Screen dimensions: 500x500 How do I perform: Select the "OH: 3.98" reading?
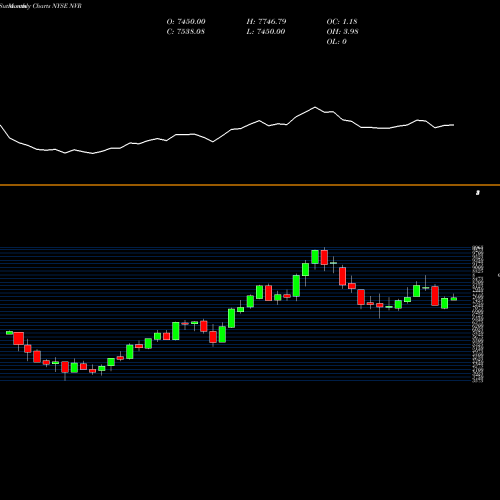[343, 32]
